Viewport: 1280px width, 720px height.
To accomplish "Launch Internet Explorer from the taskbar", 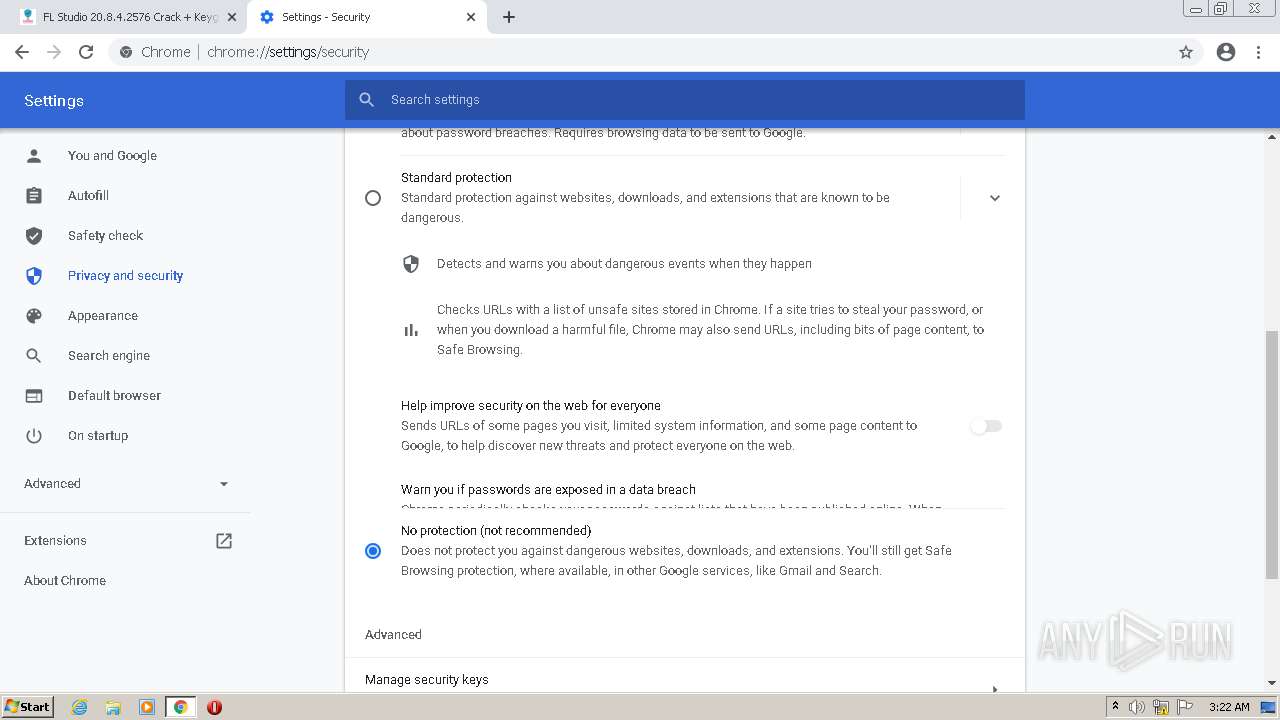I will pos(80,707).
